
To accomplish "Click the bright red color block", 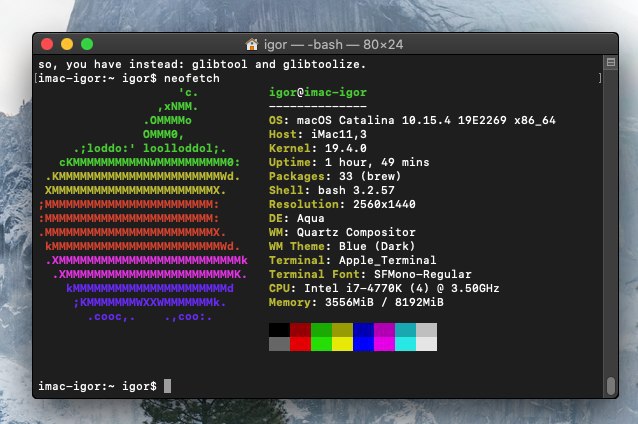I will (300, 344).
